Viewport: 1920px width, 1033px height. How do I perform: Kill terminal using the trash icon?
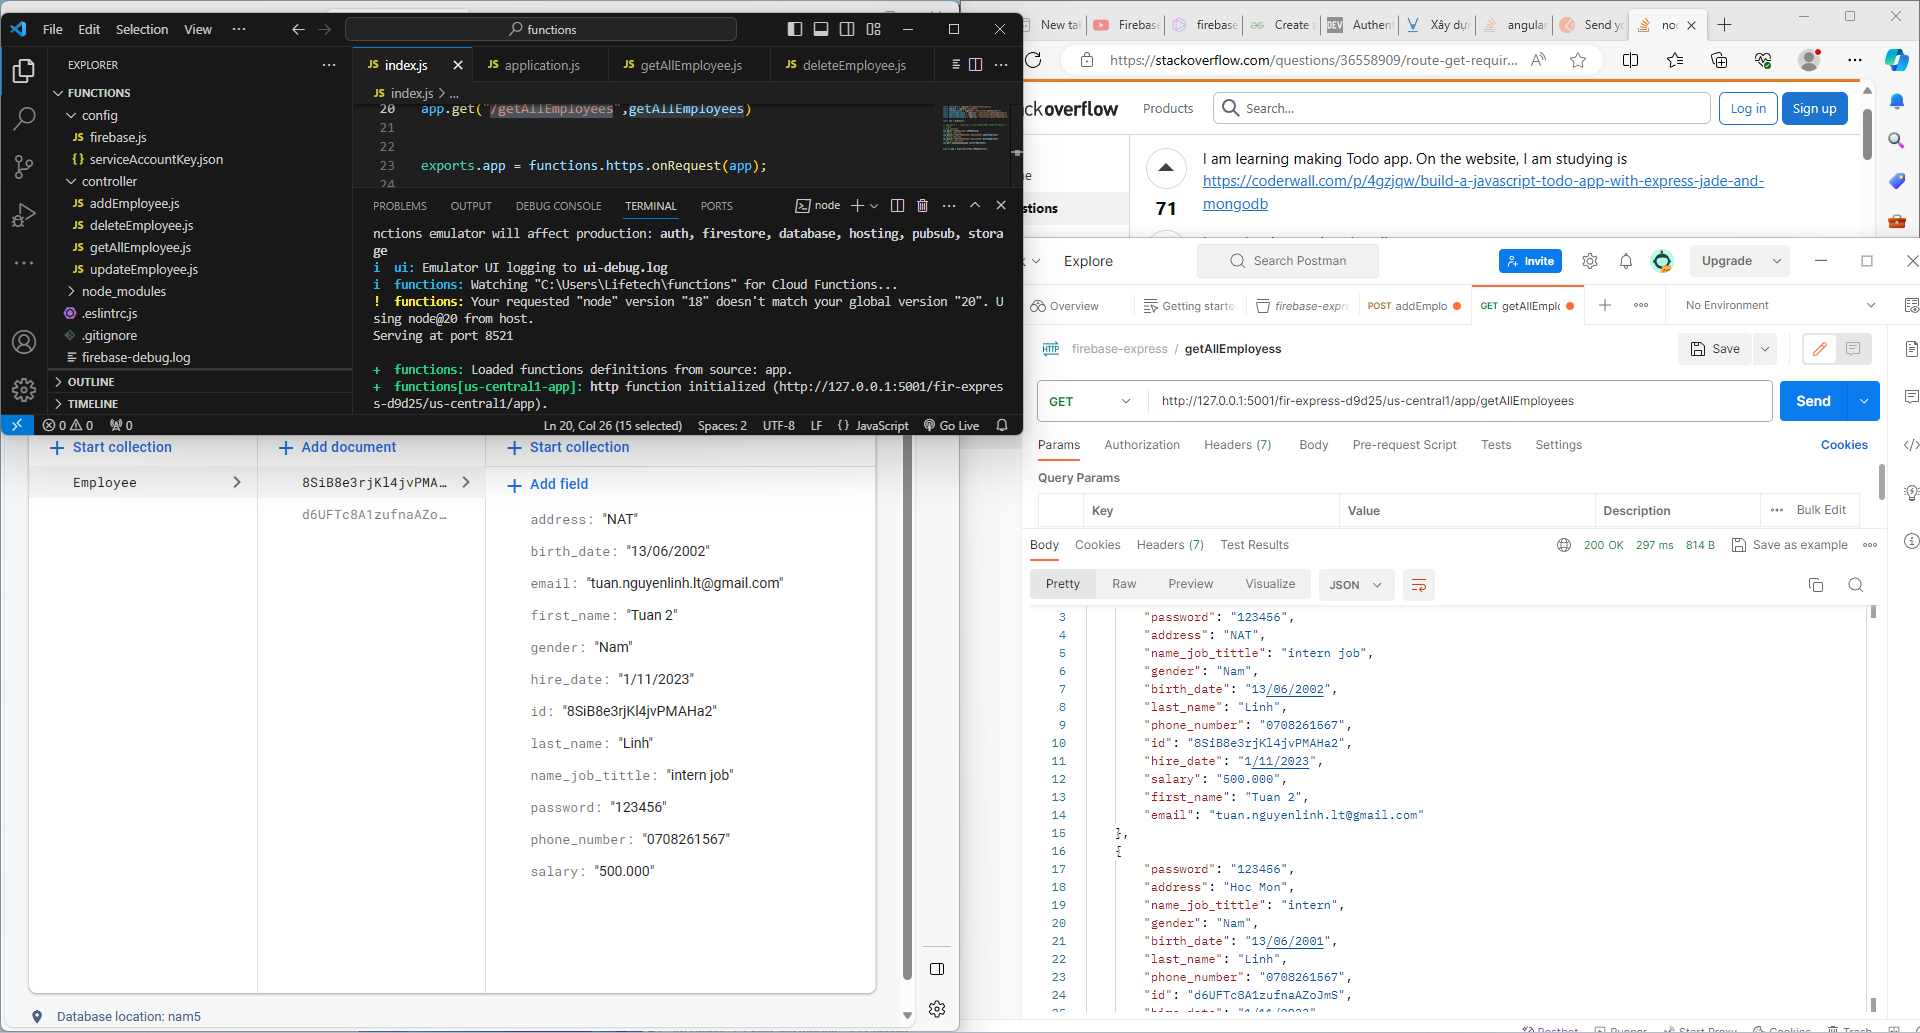pyautogui.click(x=922, y=206)
